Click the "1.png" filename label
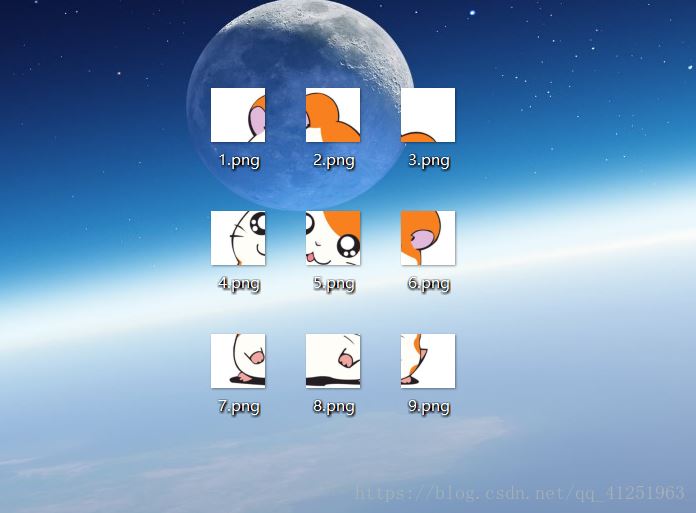 (x=239, y=160)
